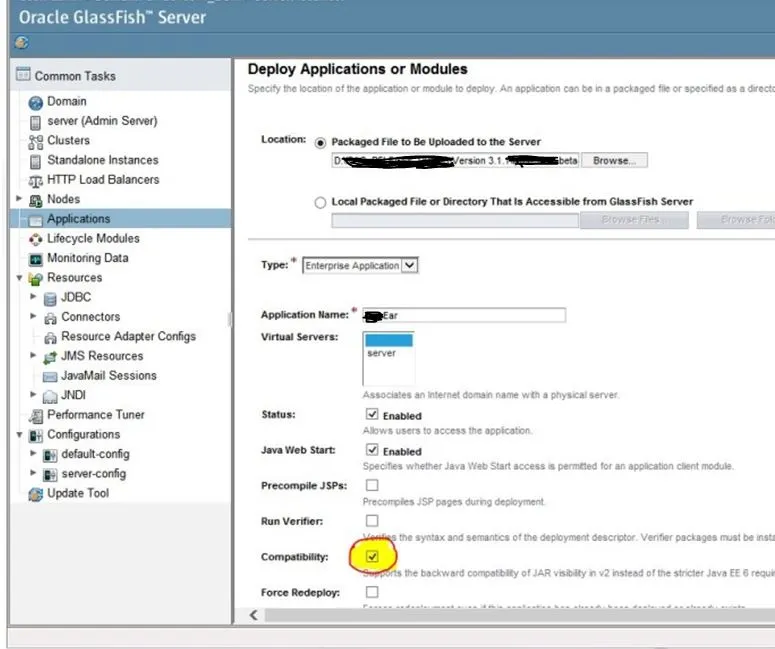
Task: Click the horizontal scrollbar track
Action: (519, 615)
